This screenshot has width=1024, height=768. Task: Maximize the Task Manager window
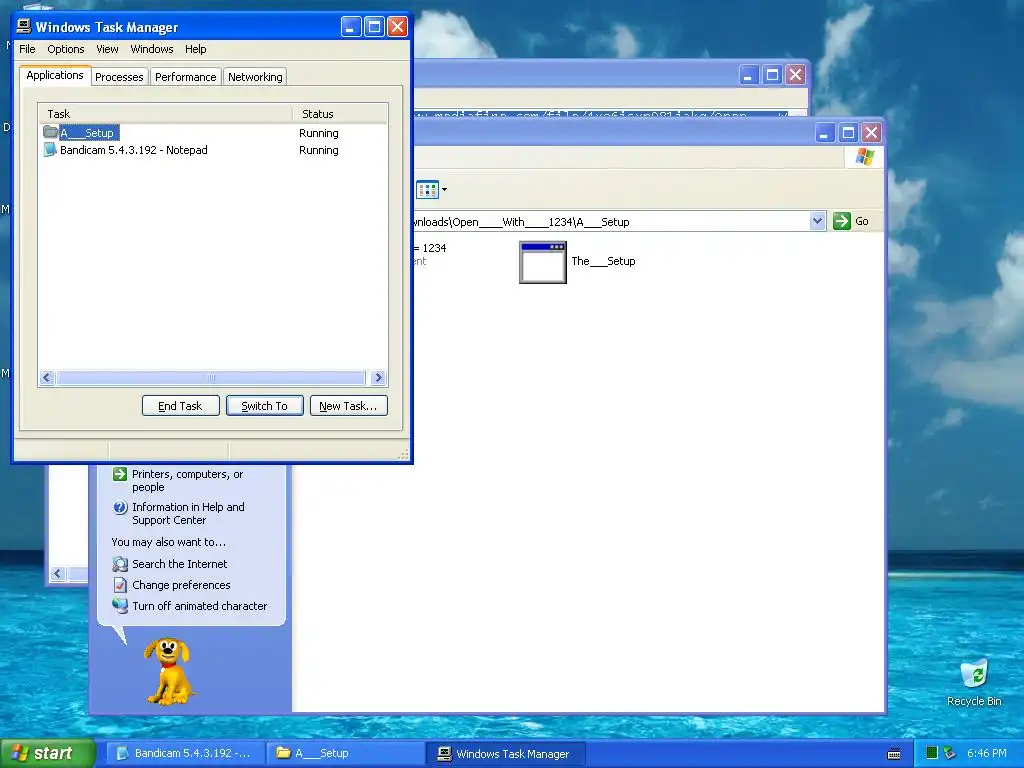374,27
